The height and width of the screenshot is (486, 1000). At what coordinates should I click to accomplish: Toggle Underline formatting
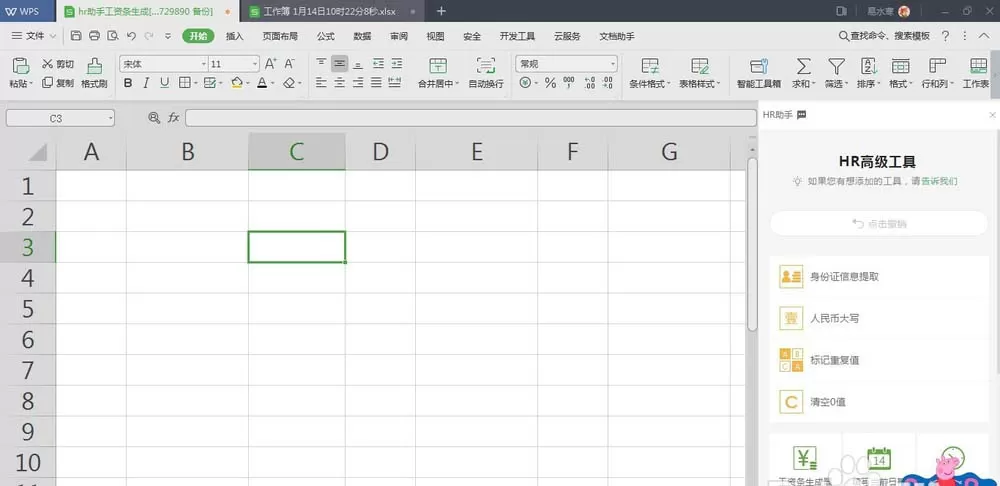[165, 83]
